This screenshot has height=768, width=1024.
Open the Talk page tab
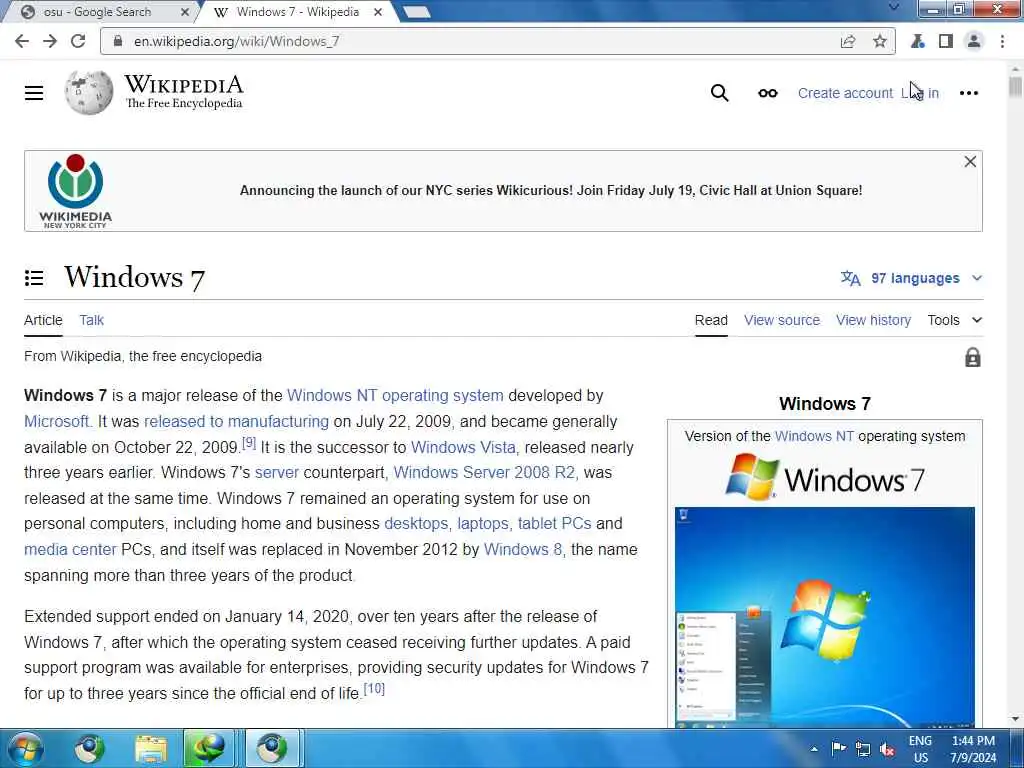pos(91,320)
